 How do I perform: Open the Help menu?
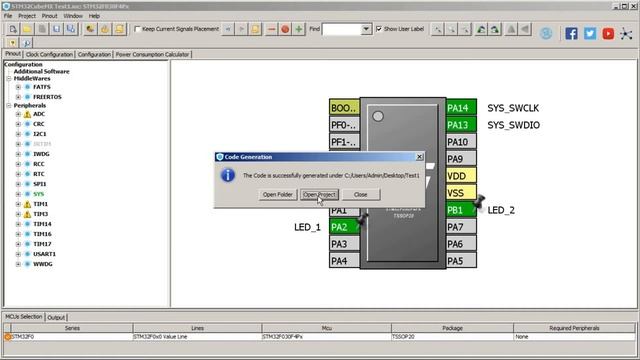tap(94, 16)
